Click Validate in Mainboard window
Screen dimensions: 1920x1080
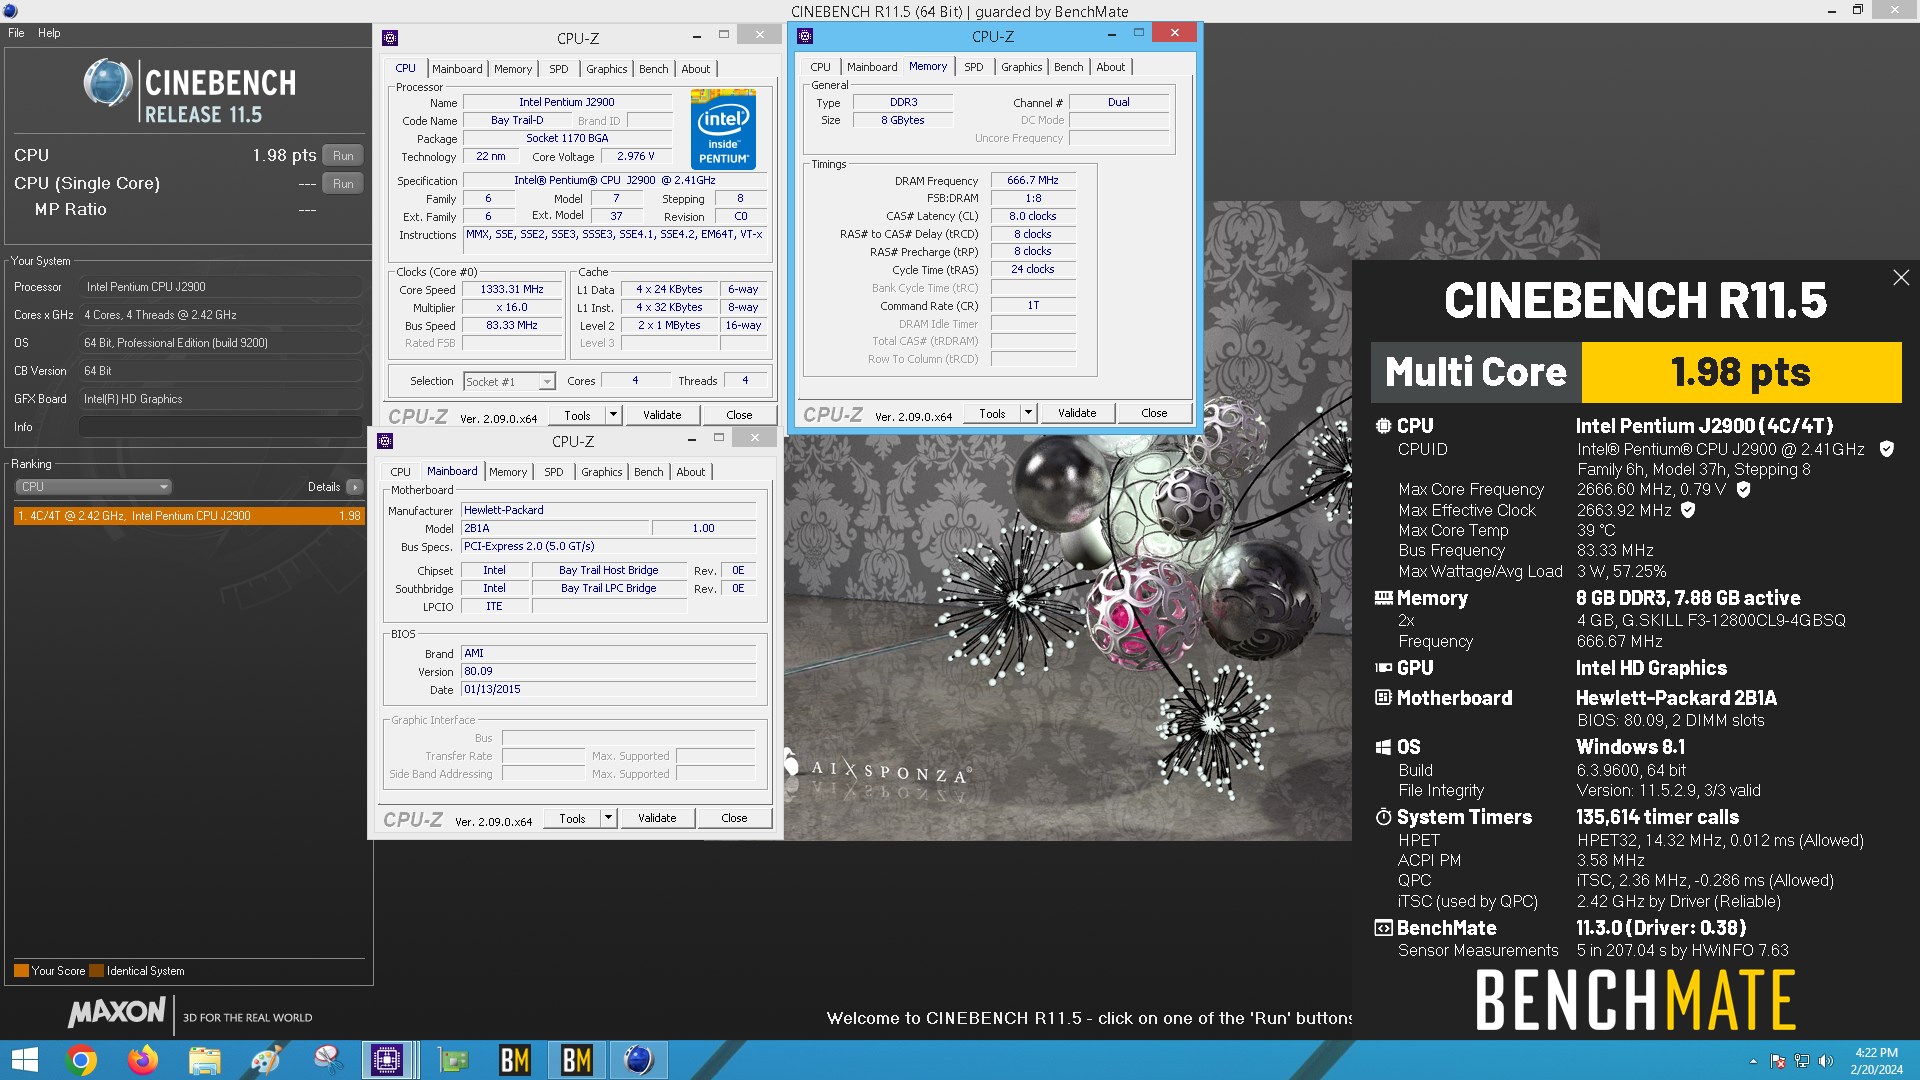coord(656,818)
